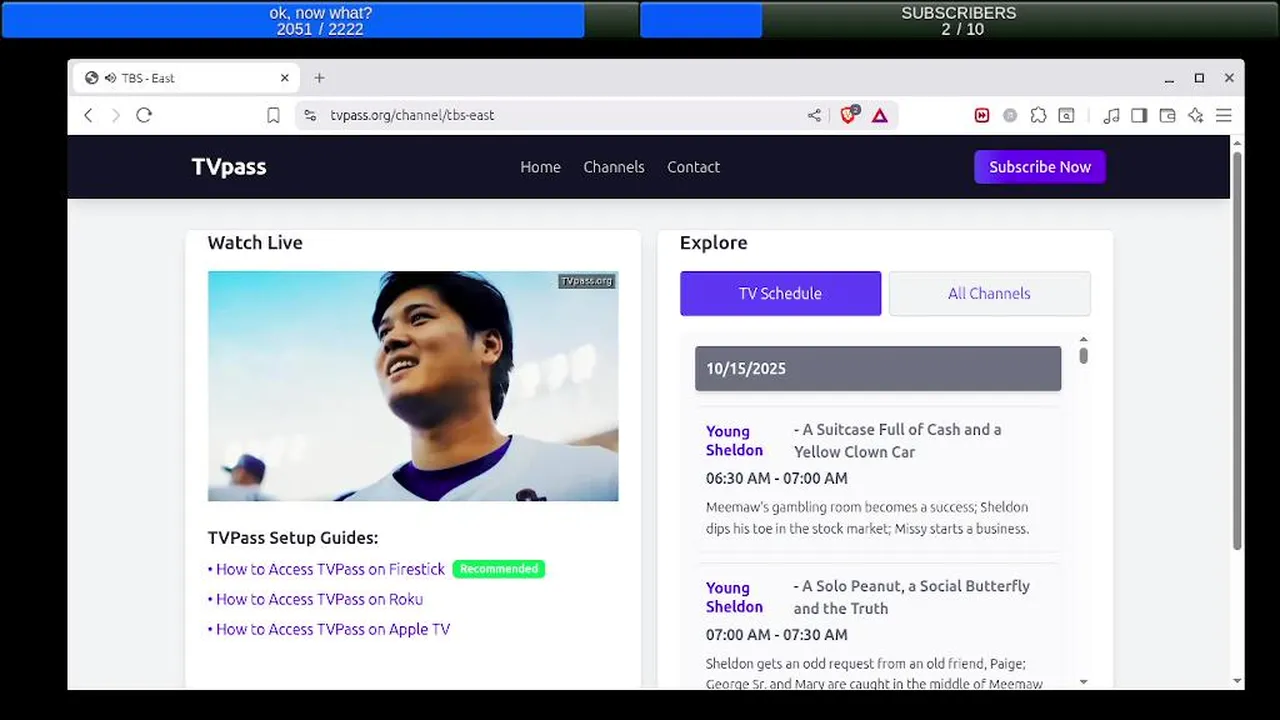Click the ok, now what? progress bar
Screen dimensions: 1280x720
click(320, 20)
